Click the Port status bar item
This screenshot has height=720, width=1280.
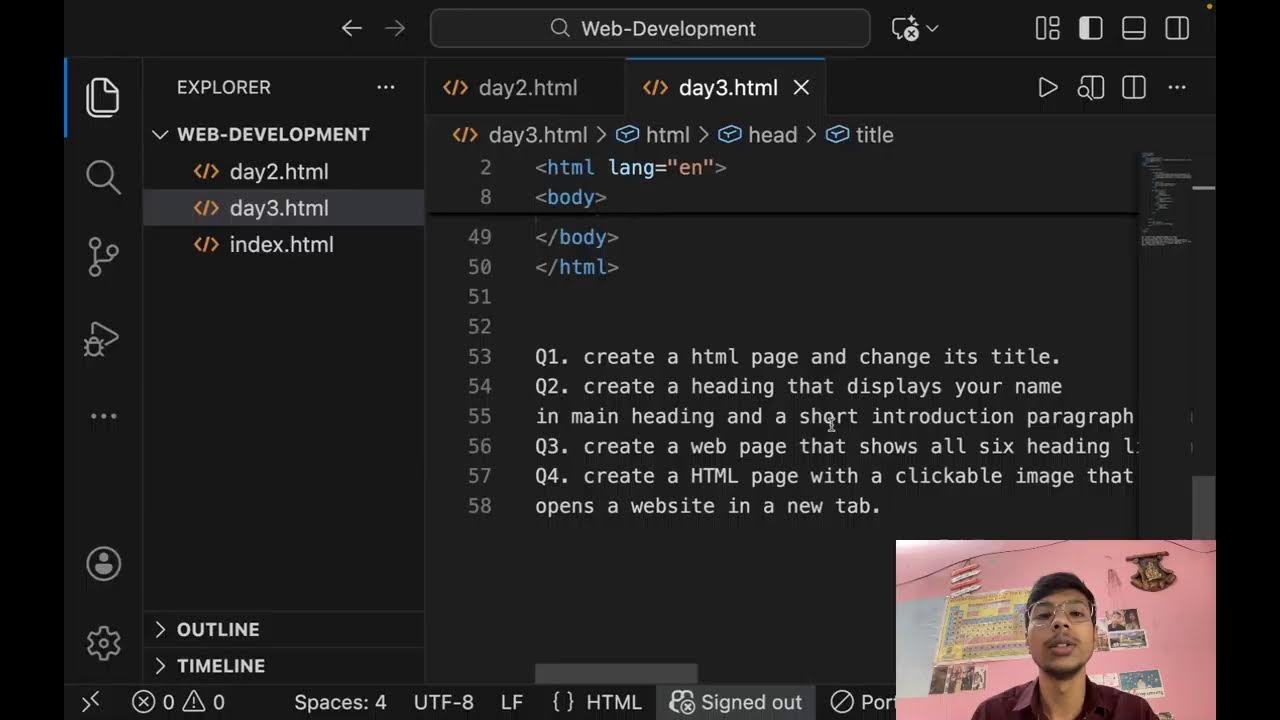pos(864,702)
